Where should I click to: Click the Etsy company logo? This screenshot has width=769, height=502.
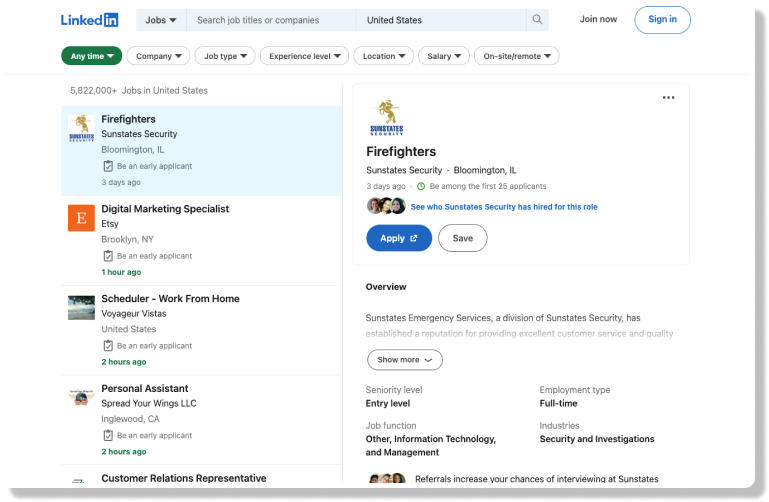pyautogui.click(x=81, y=218)
